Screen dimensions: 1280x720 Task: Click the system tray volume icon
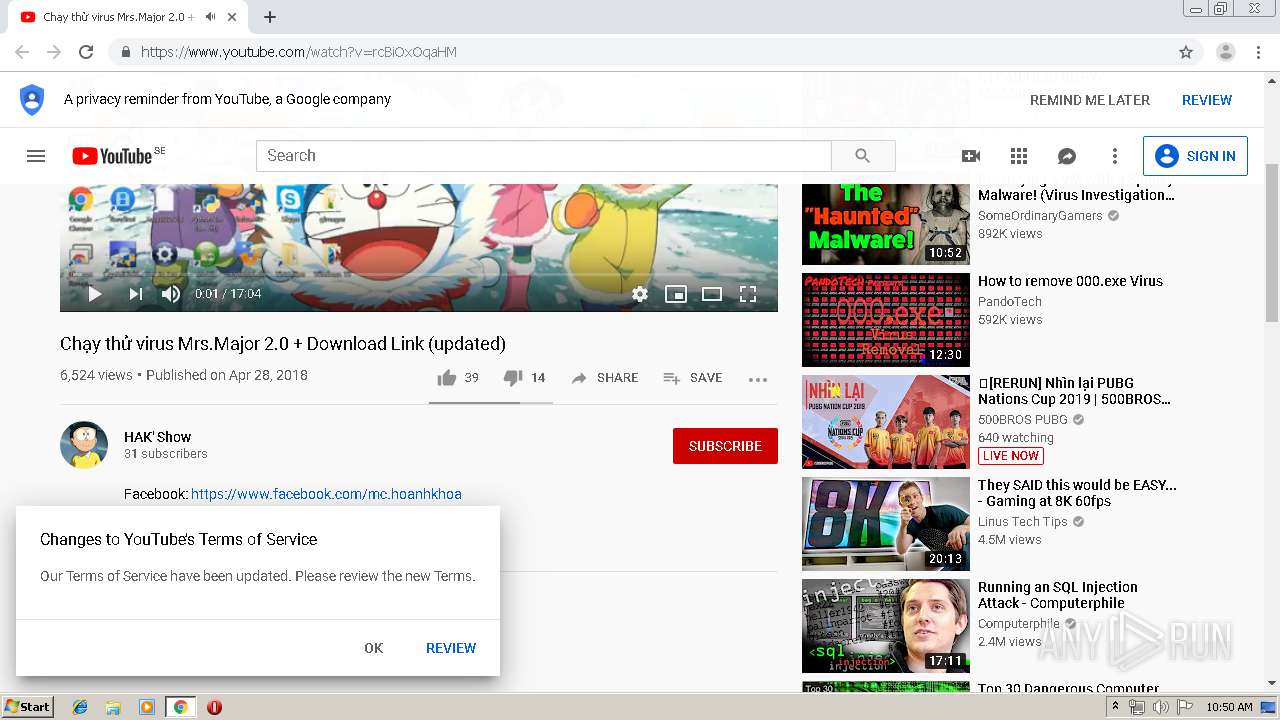[1160, 707]
